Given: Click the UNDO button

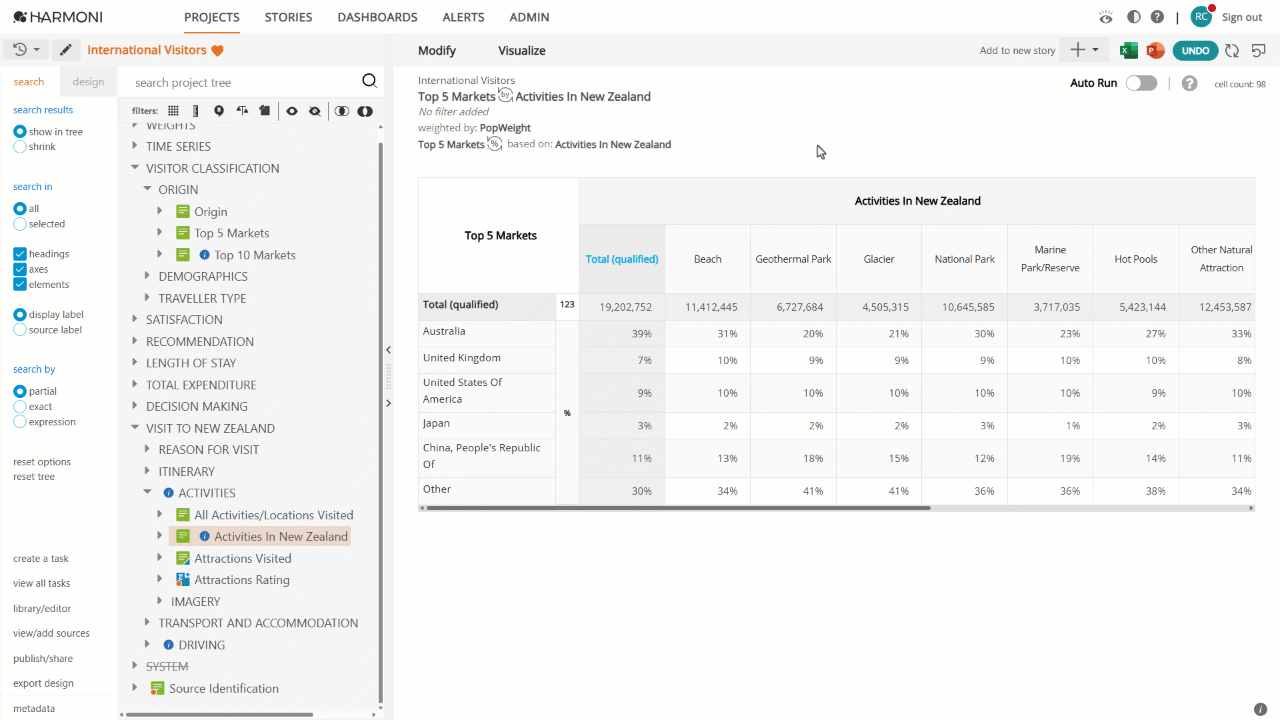Looking at the screenshot, I should coord(1195,50).
